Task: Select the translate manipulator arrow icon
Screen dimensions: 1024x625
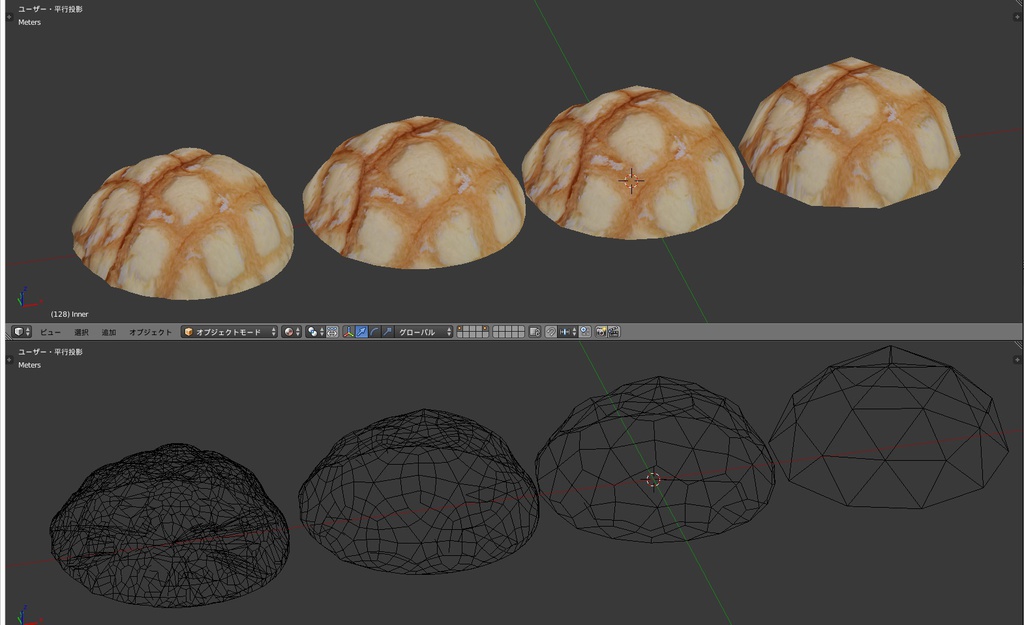Action: click(361, 332)
